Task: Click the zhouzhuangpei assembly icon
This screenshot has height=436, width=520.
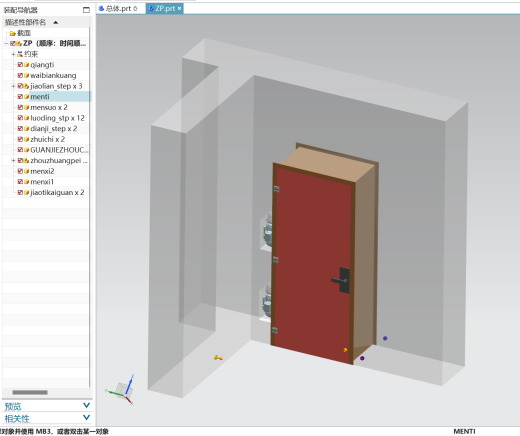Action: click(26, 161)
